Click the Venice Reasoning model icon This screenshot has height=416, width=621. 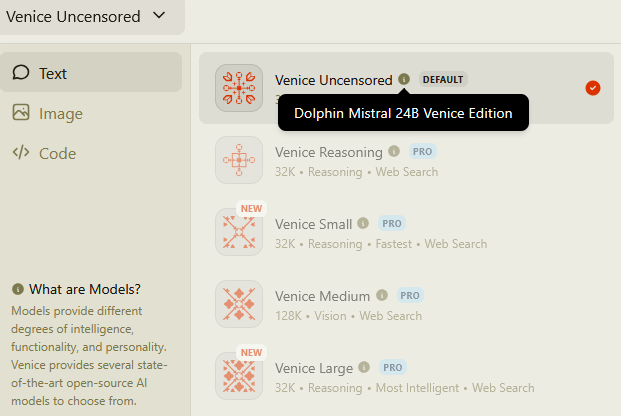239,160
